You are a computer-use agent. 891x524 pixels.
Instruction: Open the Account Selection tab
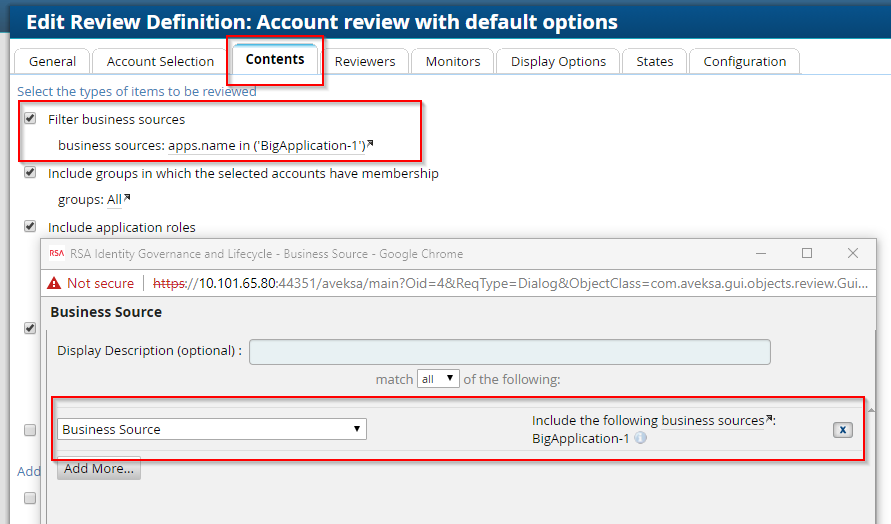coord(160,61)
